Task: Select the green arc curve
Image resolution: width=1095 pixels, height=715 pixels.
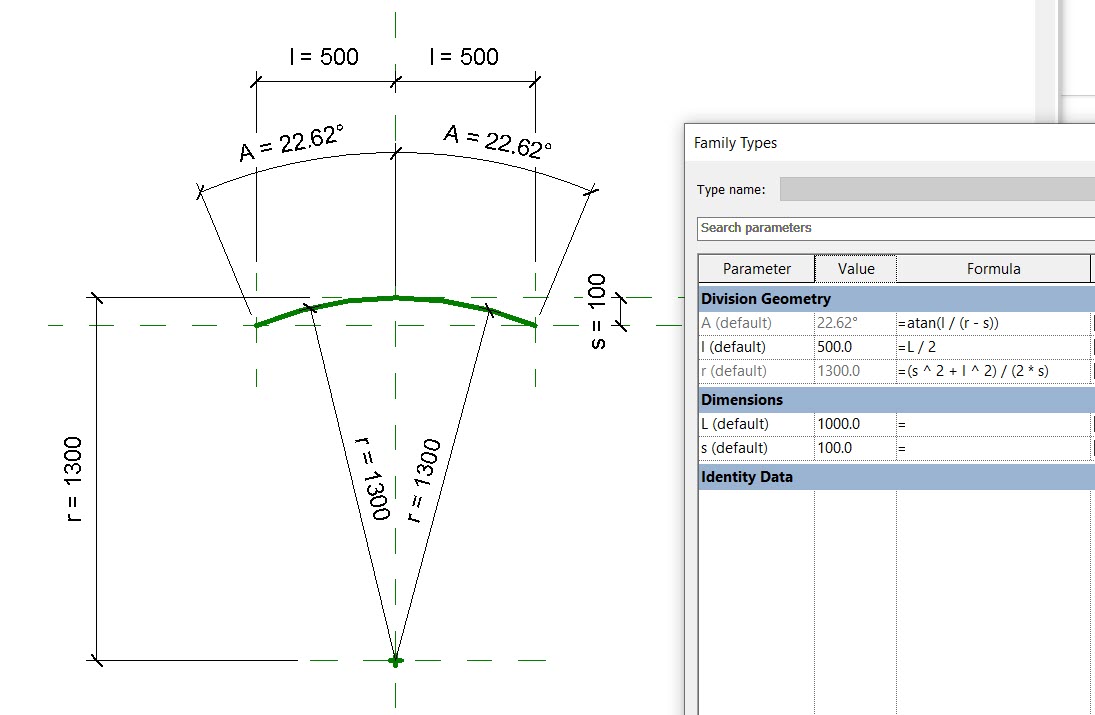Action: (x=395, y=299)
